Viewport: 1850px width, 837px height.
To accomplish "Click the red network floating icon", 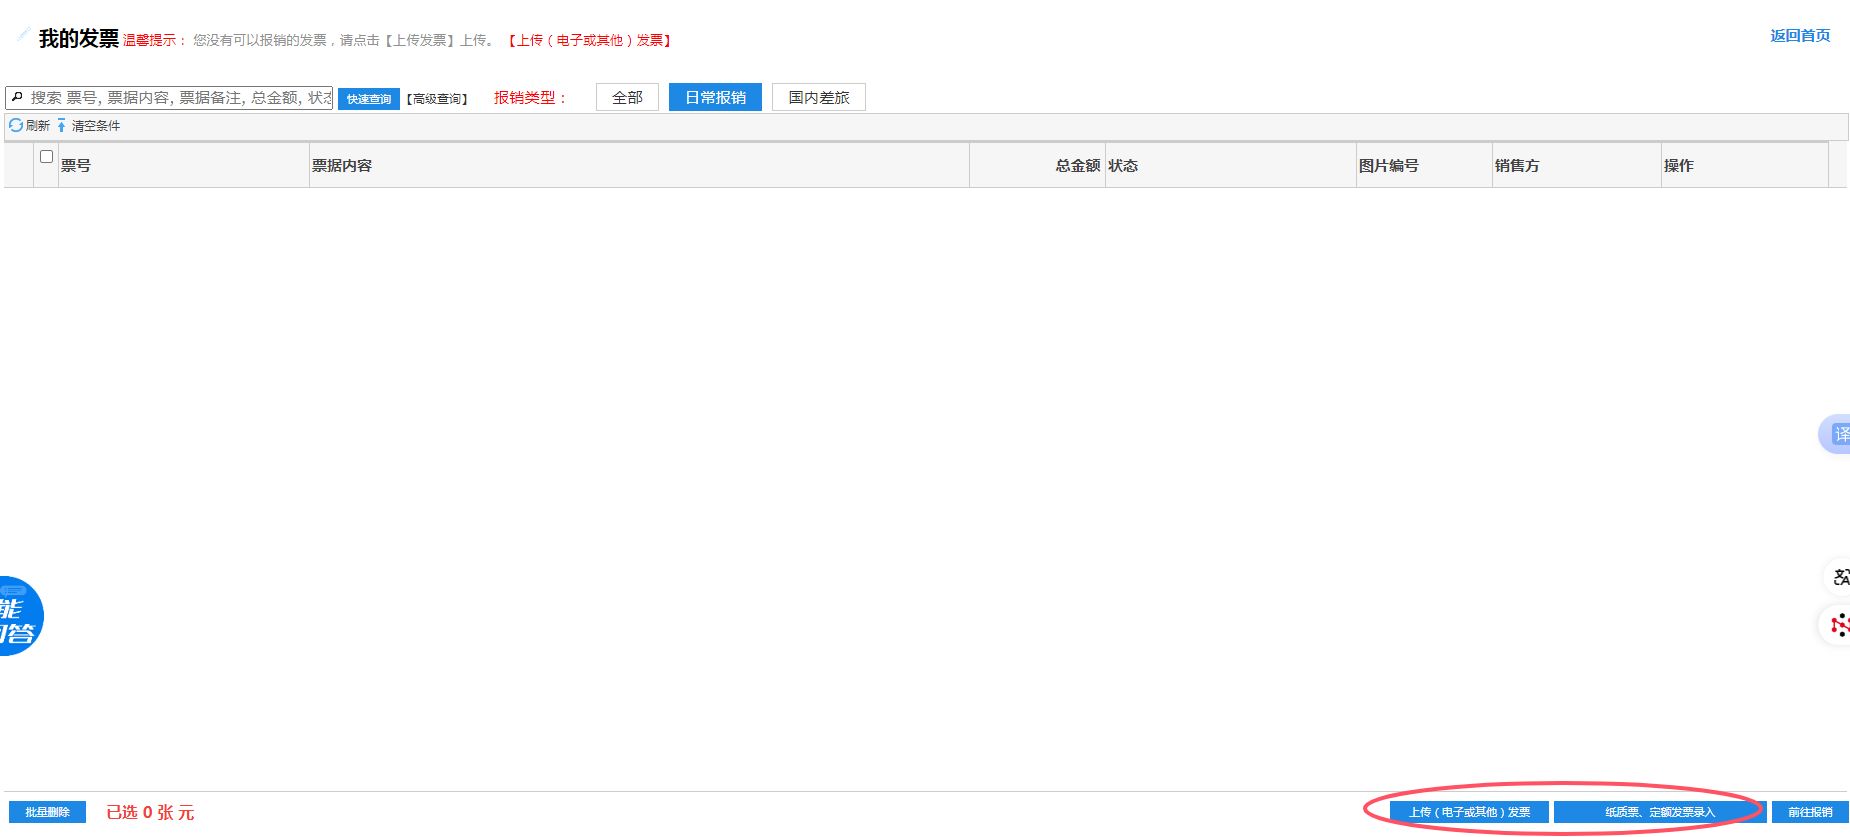I will 1839,625.
